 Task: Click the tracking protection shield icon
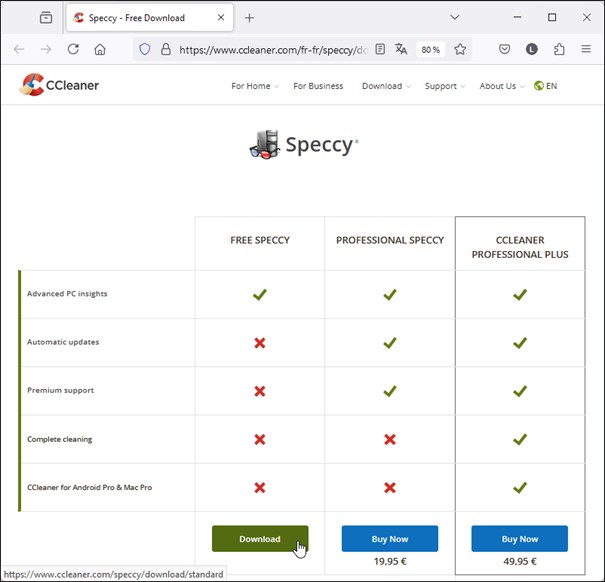[x=144, y=49]
